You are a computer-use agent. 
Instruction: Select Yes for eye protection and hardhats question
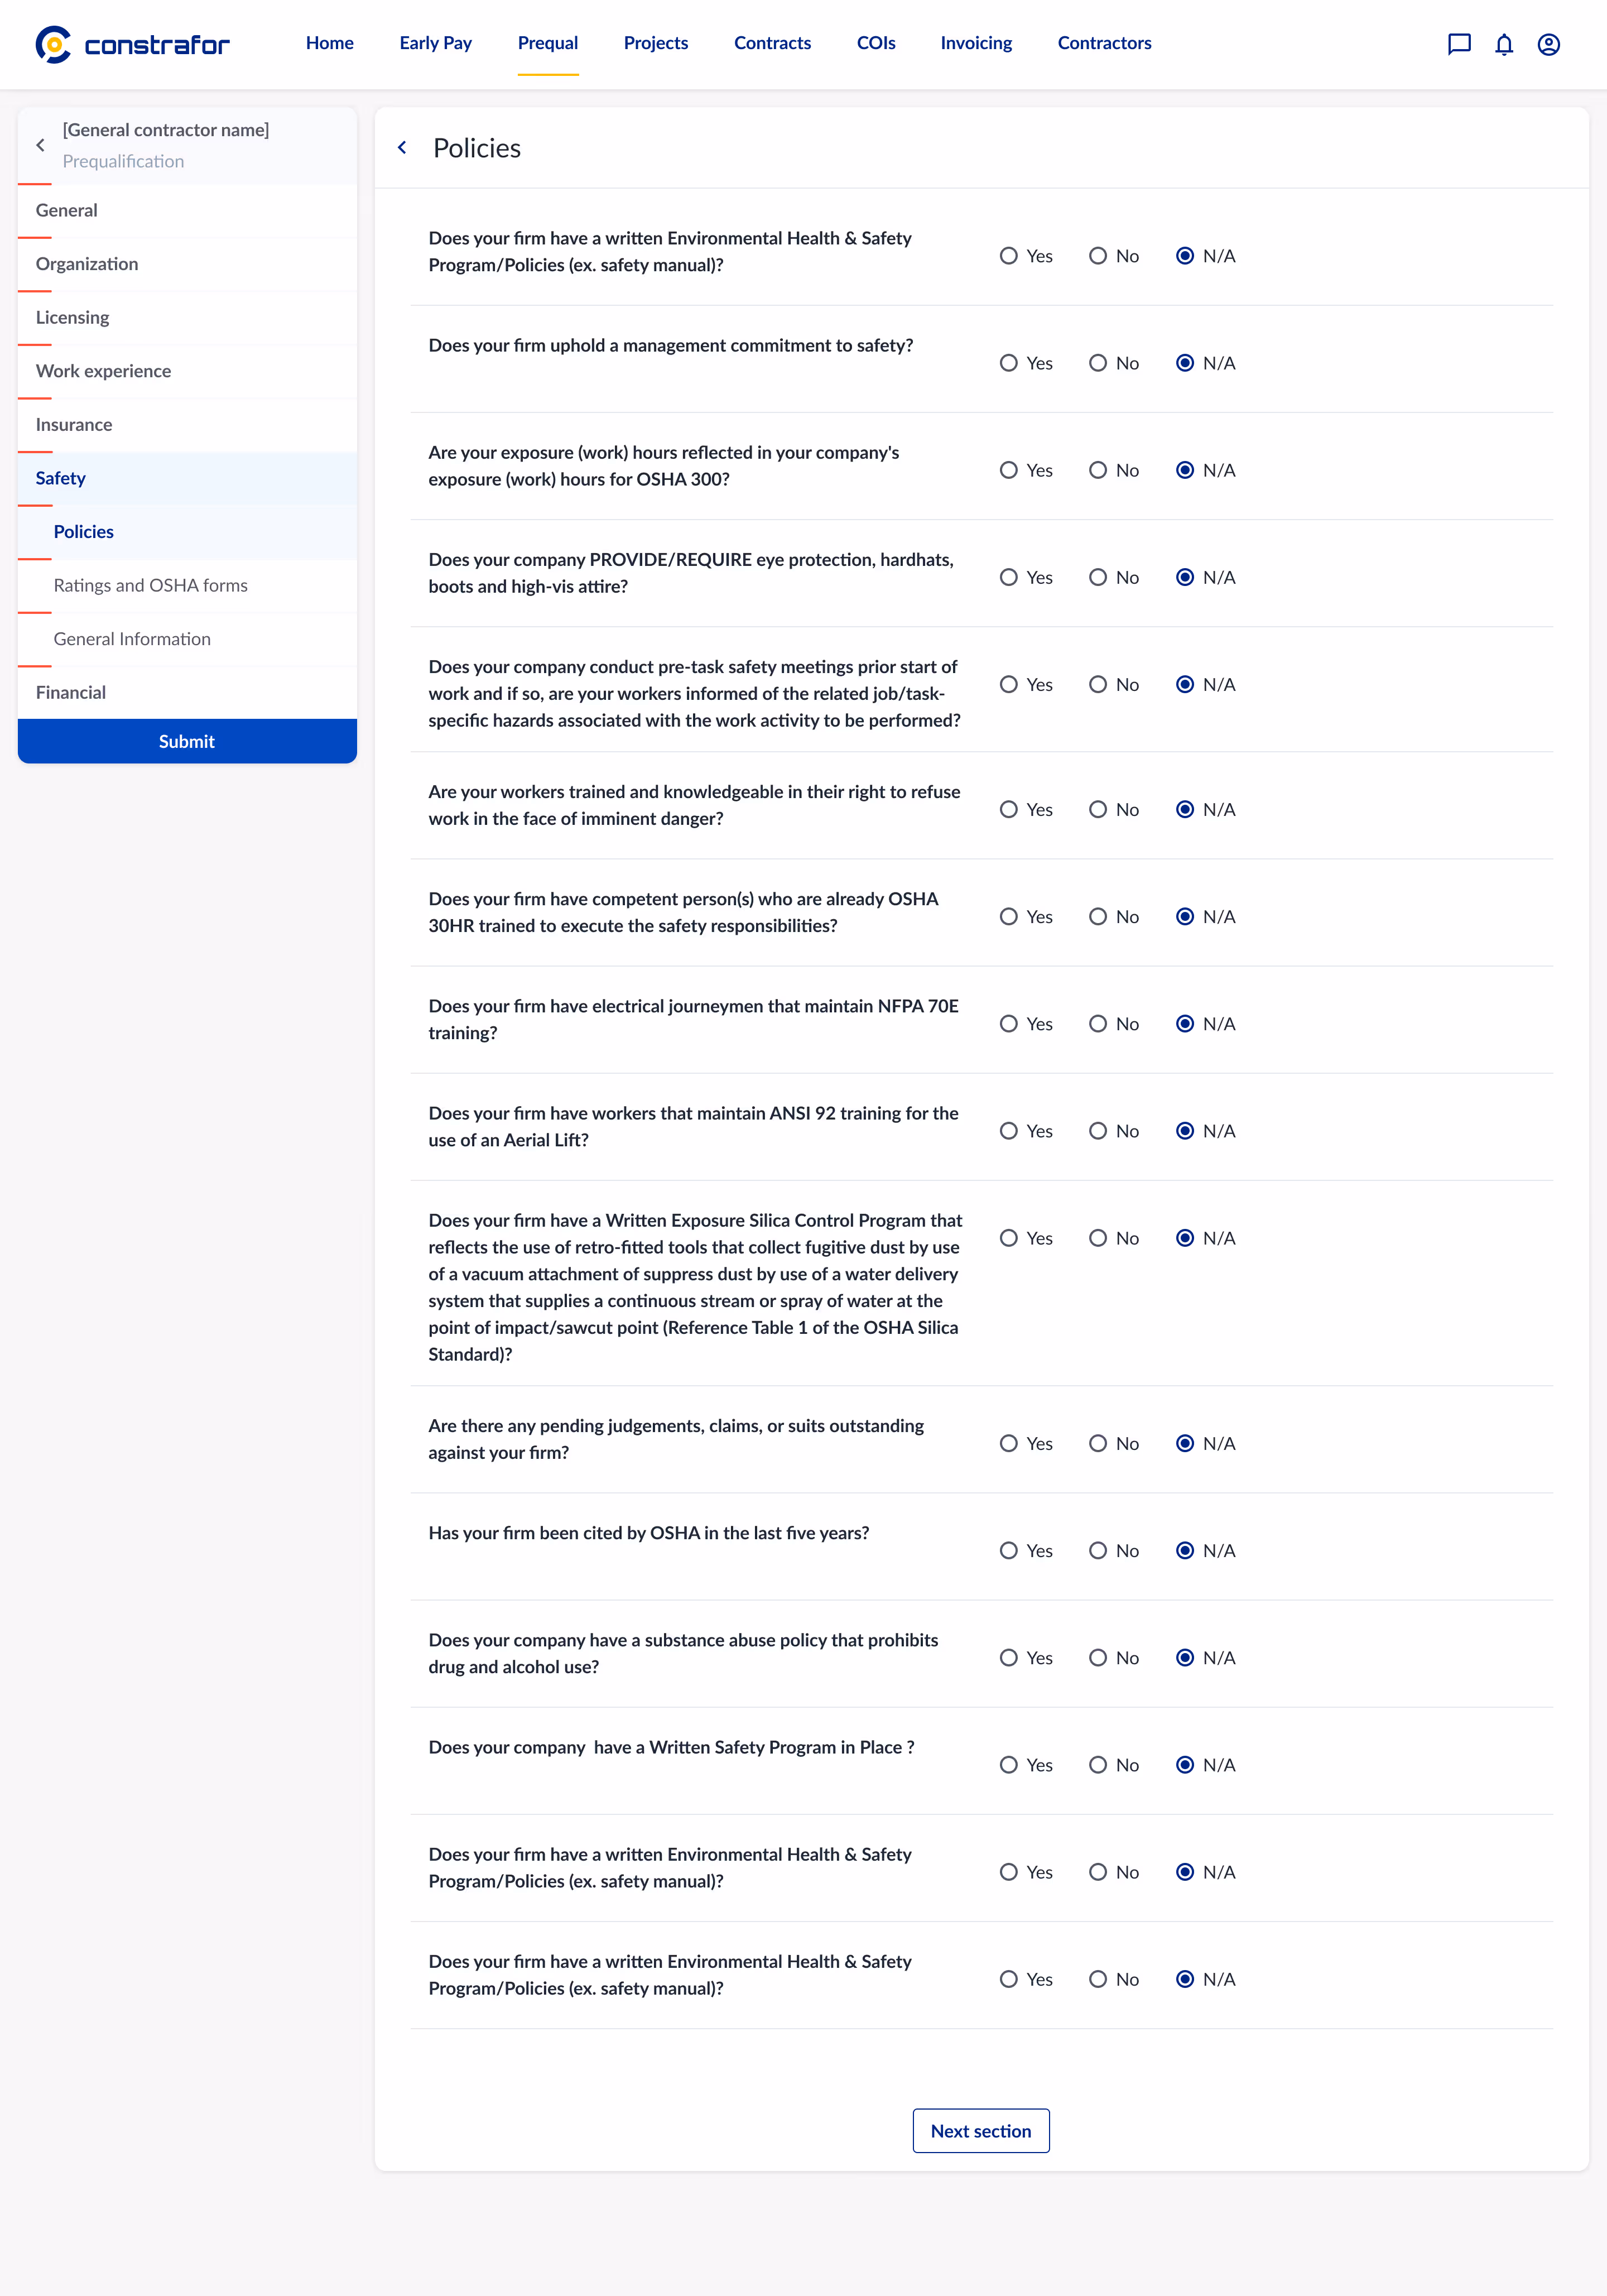pos(1009,577)
